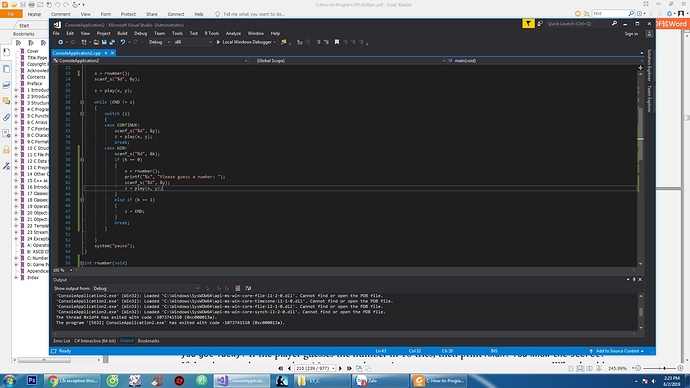The height and width of the screenshot is (388, 690).
Task: Click the Navigate Backward toolbar icon
Action: click(x=60, y=42)
